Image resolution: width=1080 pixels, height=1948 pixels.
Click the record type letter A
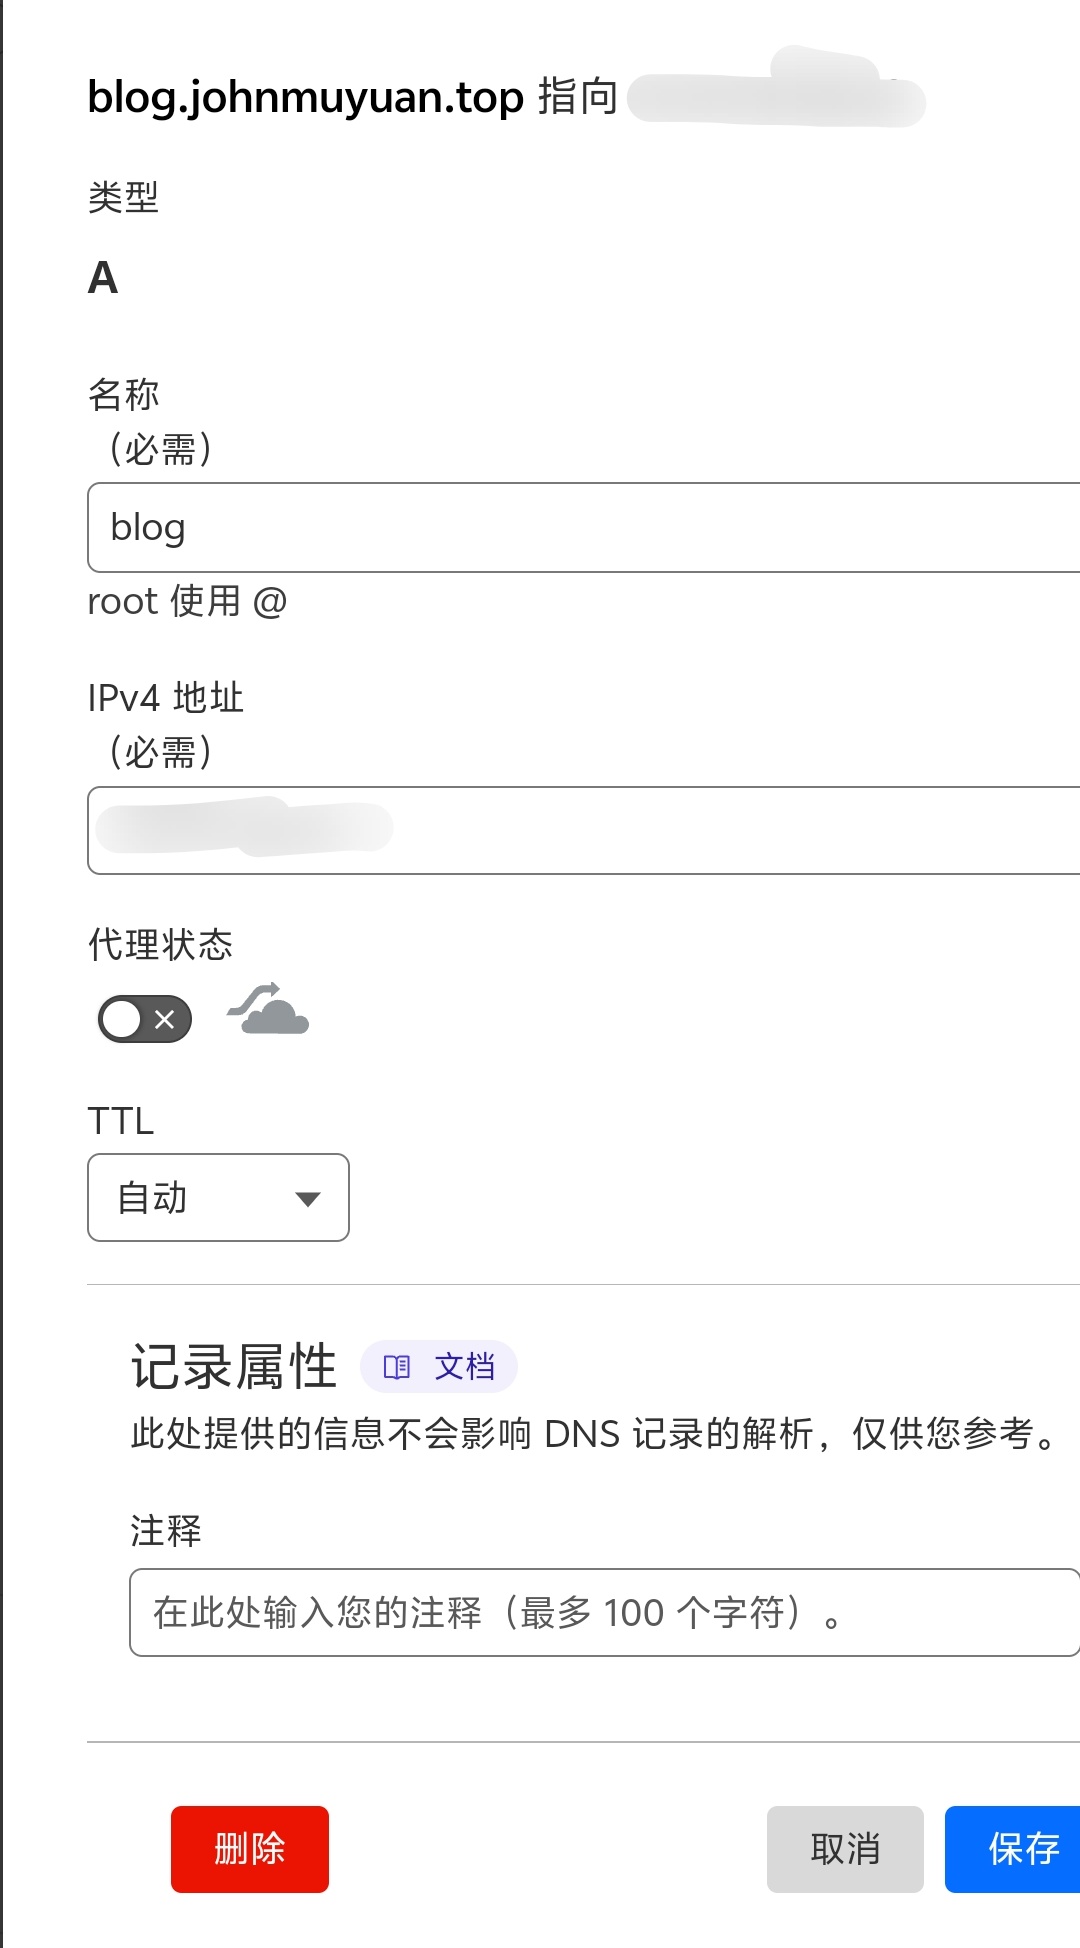pyautogui.click(x=103, y=278)
